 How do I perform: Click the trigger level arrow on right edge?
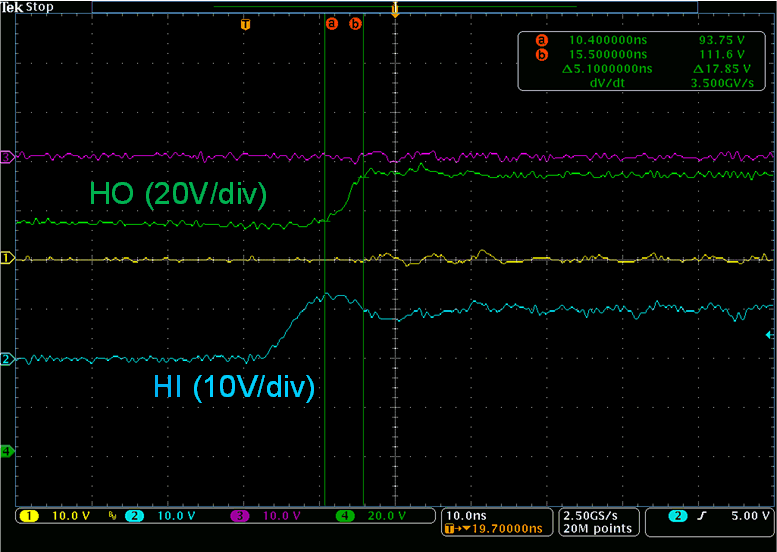click(x=770, y=335)
